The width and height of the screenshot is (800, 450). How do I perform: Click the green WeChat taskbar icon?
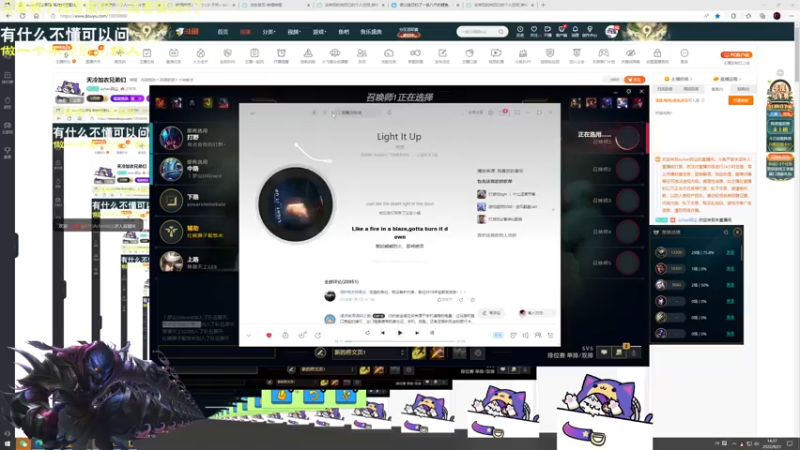(23, 444)
